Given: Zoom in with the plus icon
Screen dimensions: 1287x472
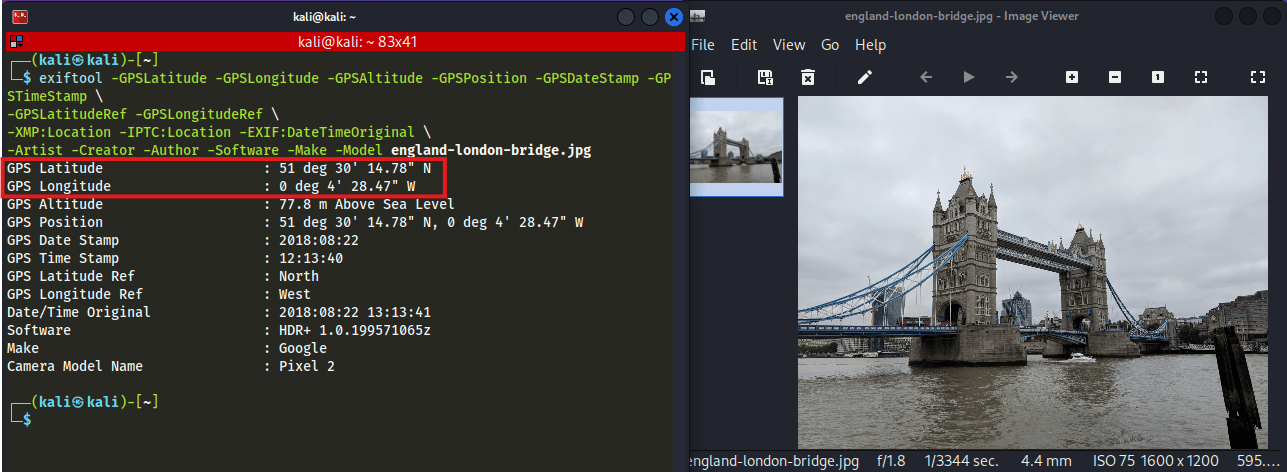Looking at the screenshot, I should pyautogui.click(x=1072, y=77).
